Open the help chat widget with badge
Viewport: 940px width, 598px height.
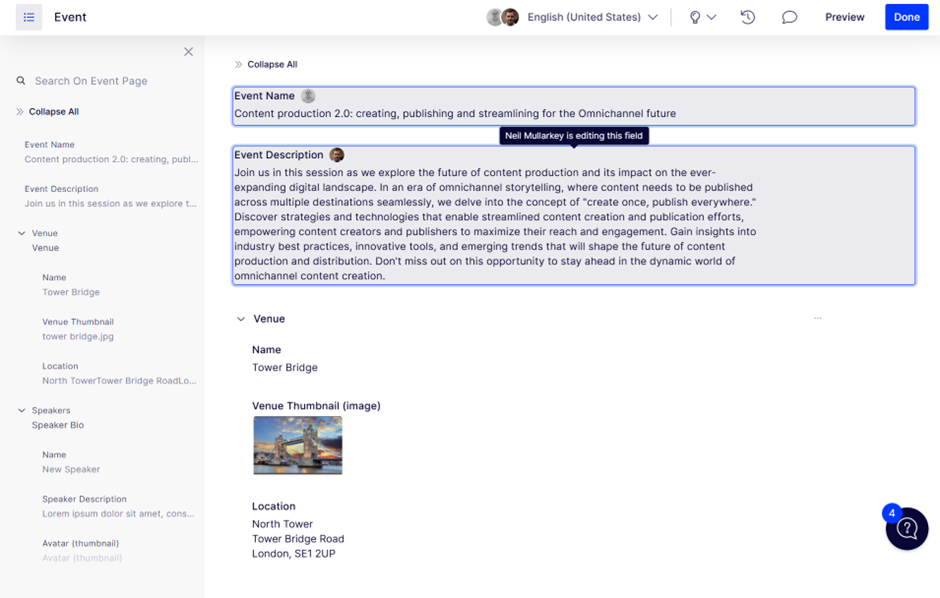click(906, 527)
